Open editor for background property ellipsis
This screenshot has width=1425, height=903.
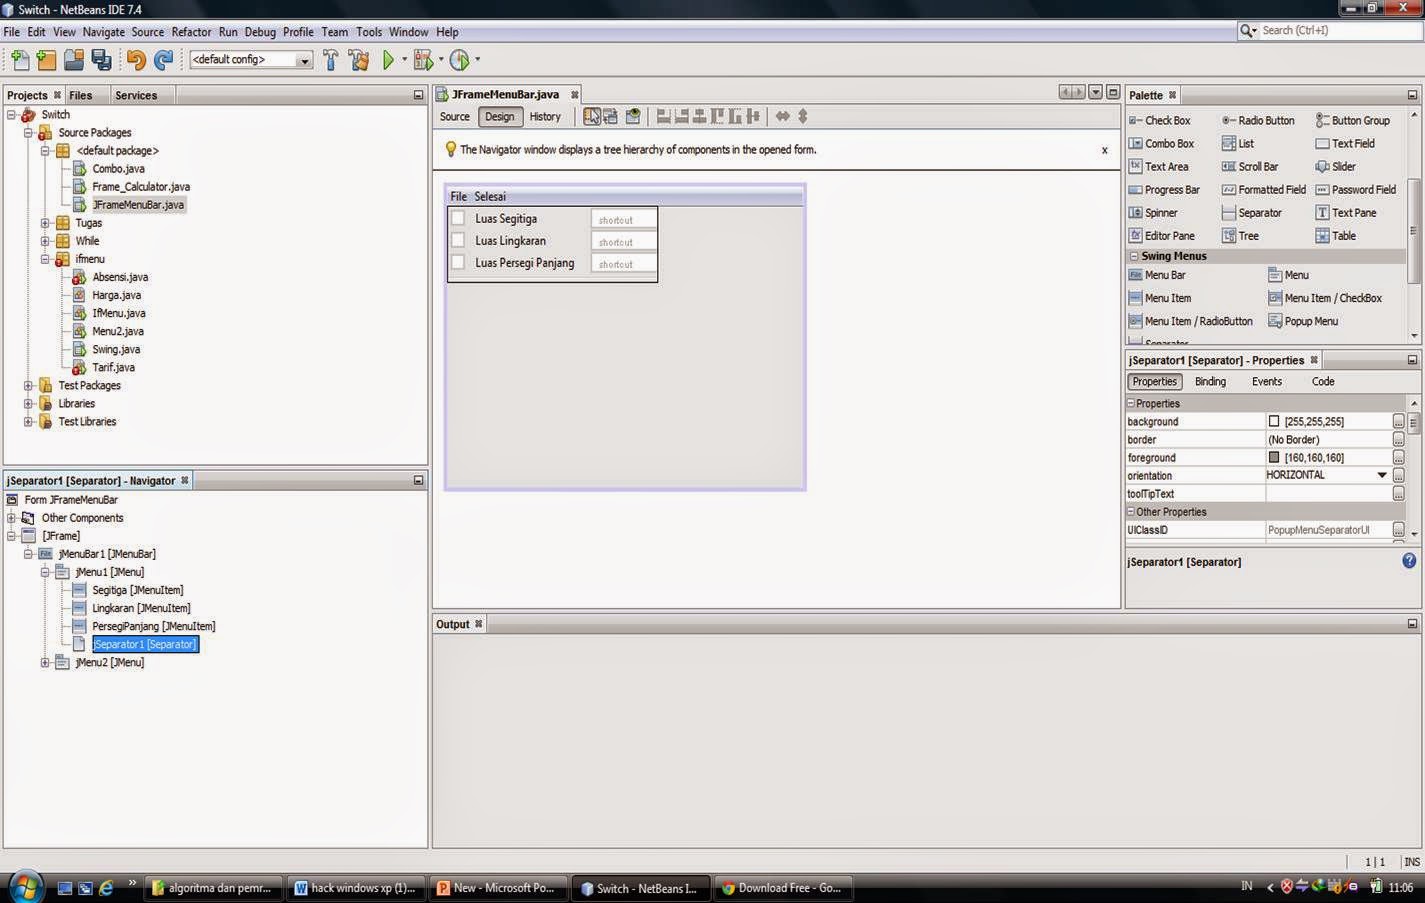tap(1398, 421)
